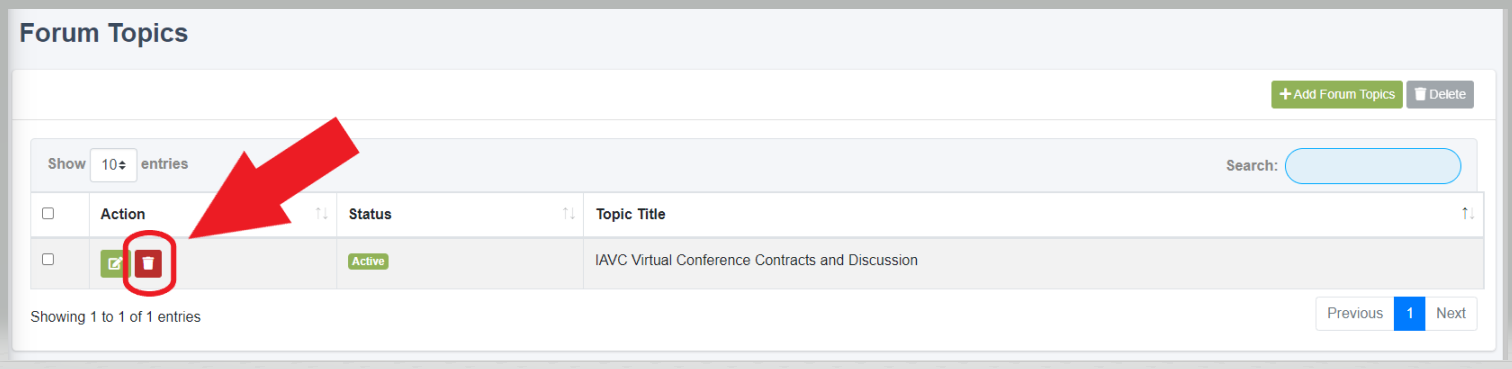Sort by Action column arrows
Viewport: 1512px width, 369px height.
[321, 214]
